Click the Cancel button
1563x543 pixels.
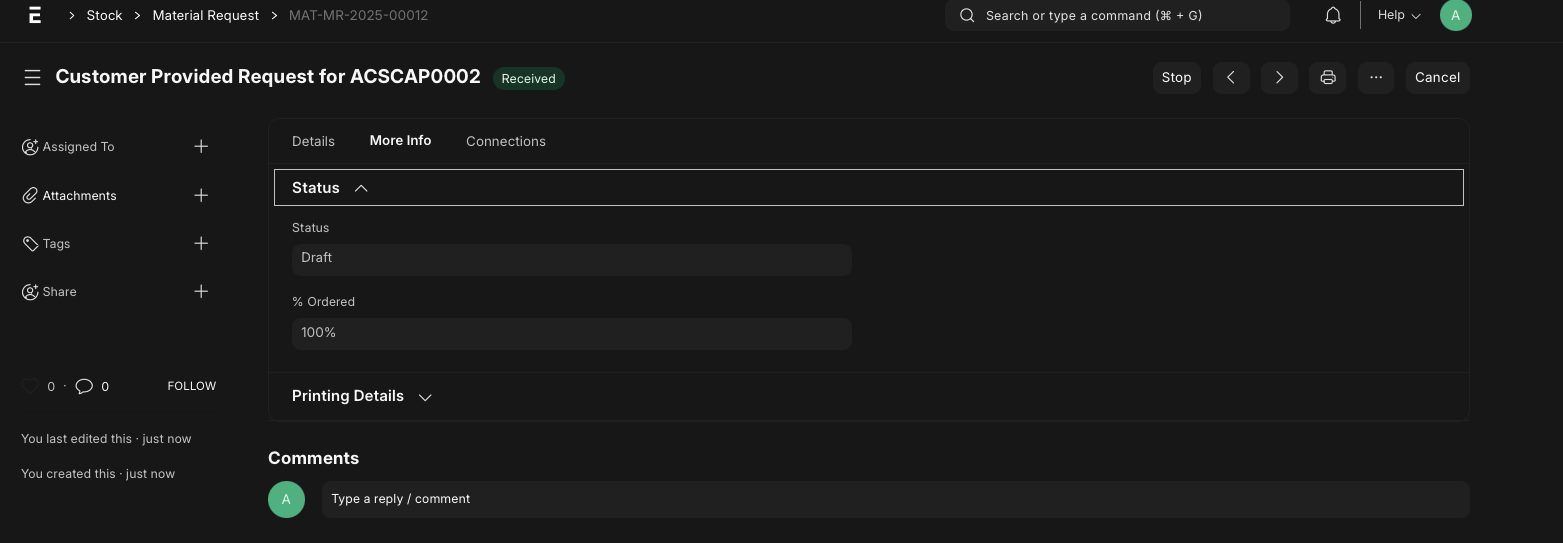[x=1437, y=77]
